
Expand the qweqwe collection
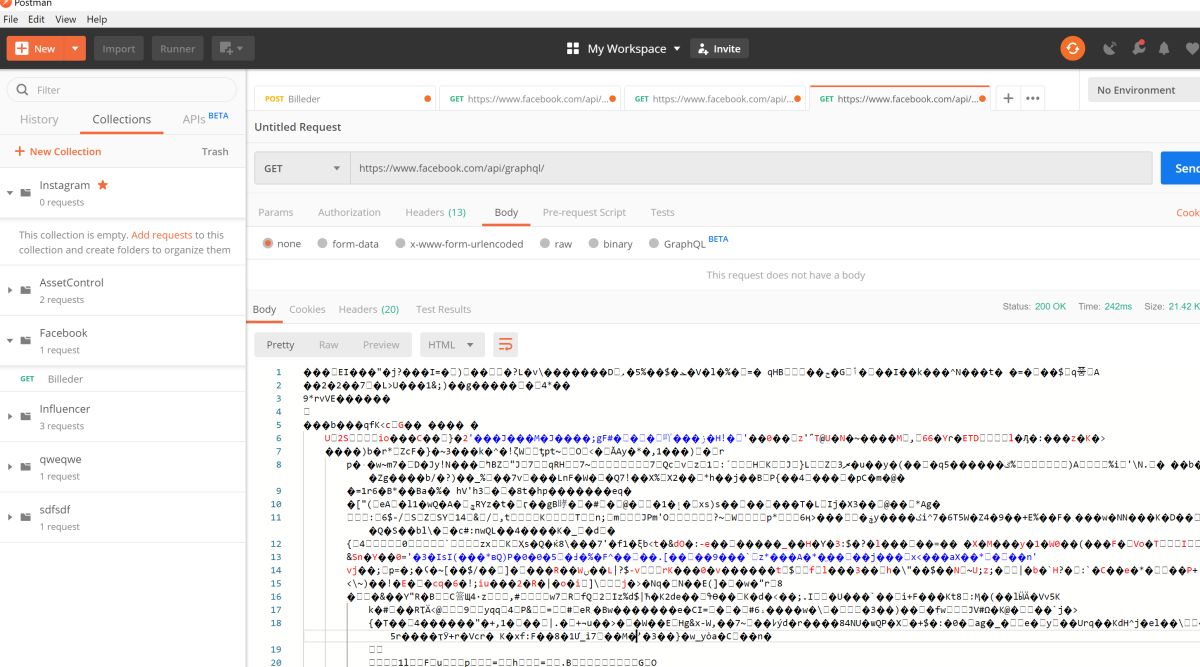point(10,467)
